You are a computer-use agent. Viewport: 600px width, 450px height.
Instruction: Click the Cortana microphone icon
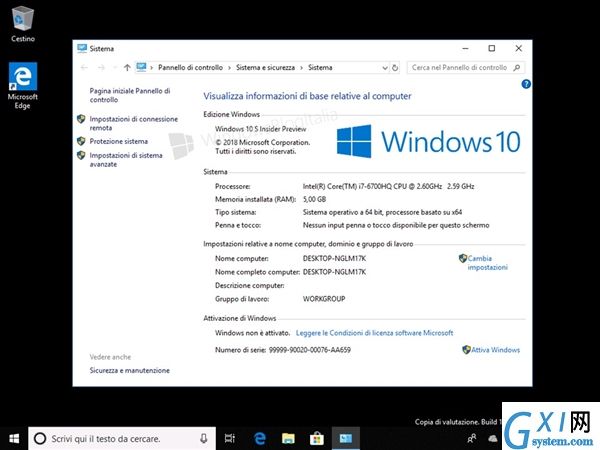point(204,439)
